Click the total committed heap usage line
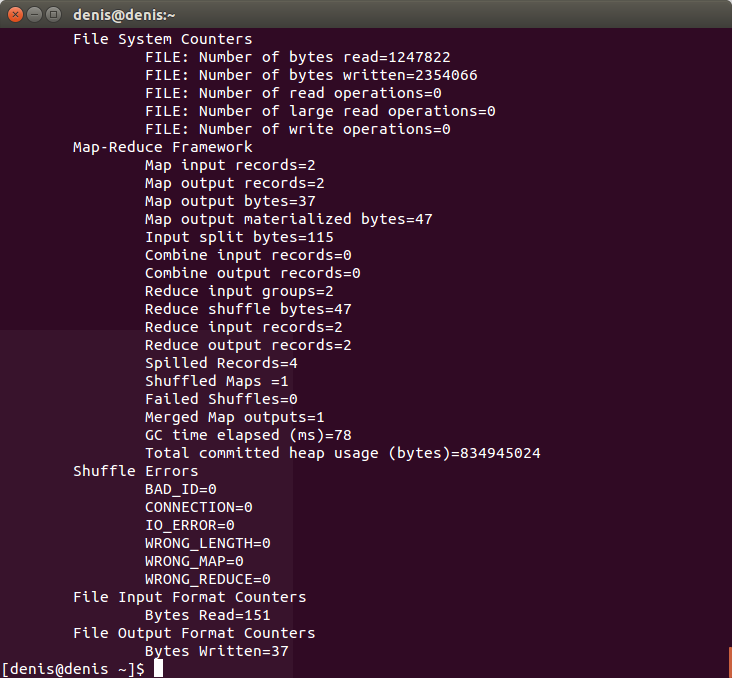 343,453
